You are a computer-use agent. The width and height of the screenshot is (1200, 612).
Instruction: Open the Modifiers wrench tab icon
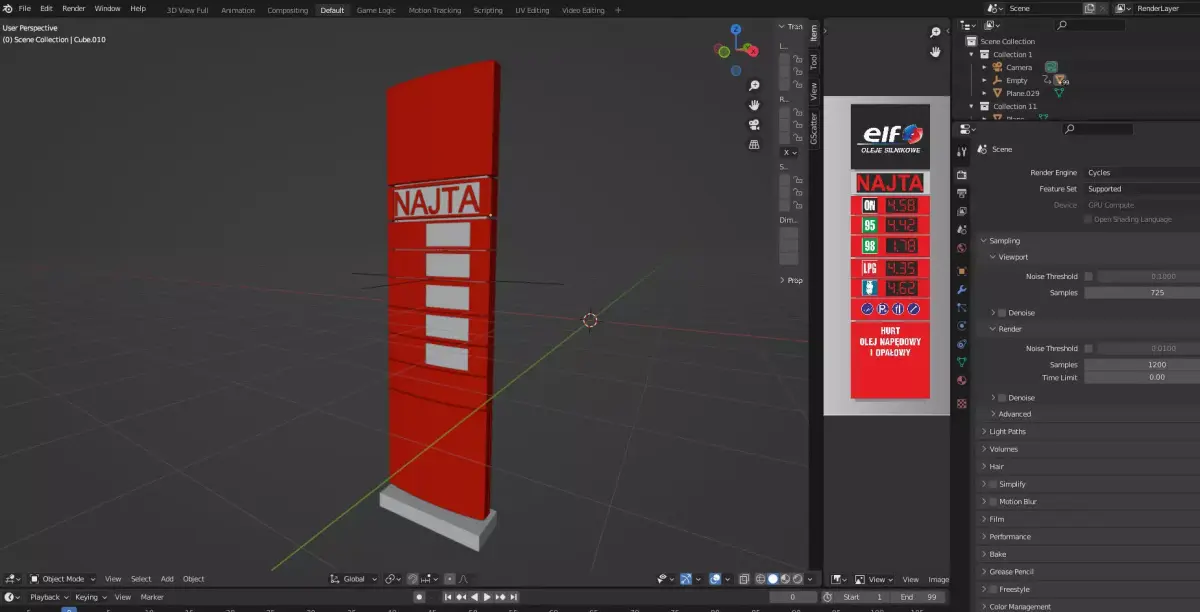(962, 289)
